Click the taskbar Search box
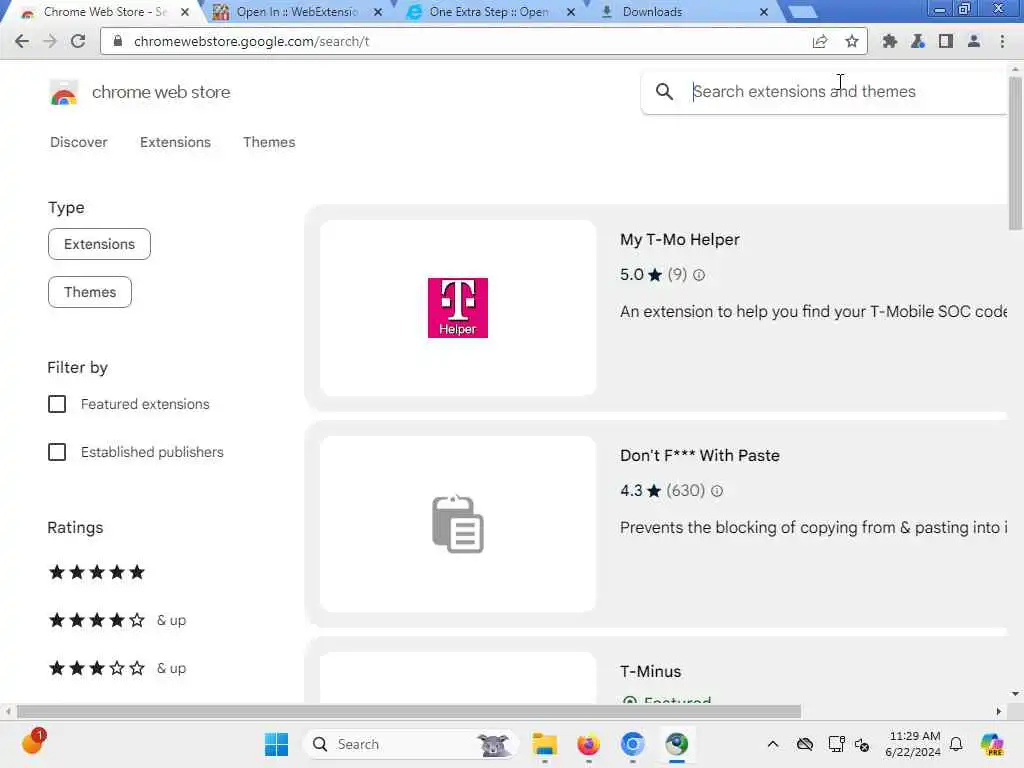 [410, 744]
